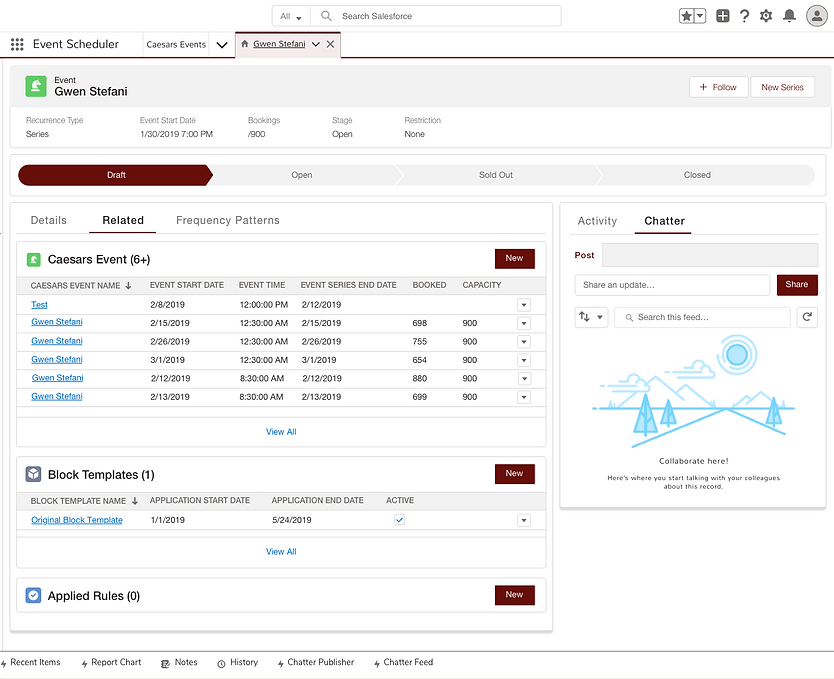This screenshot has width=834, height=679.
Task: Sort by Caesars Event Name column
Action: pyautogui.click(x=81, y=286)
